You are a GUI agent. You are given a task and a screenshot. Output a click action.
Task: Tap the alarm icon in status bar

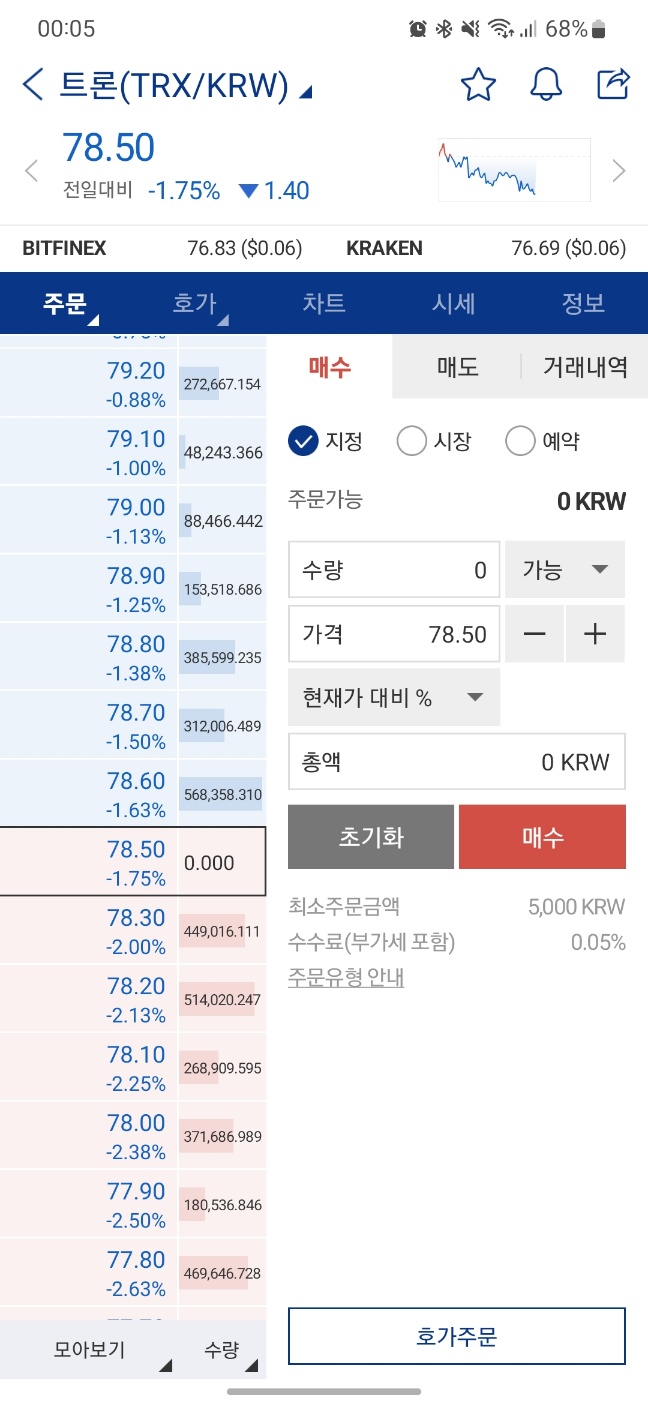click(418, 29)
